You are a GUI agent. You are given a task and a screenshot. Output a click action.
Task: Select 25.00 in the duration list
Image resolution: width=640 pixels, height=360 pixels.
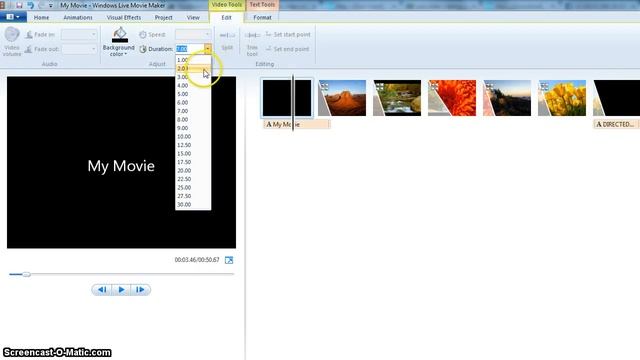(193, 188)
